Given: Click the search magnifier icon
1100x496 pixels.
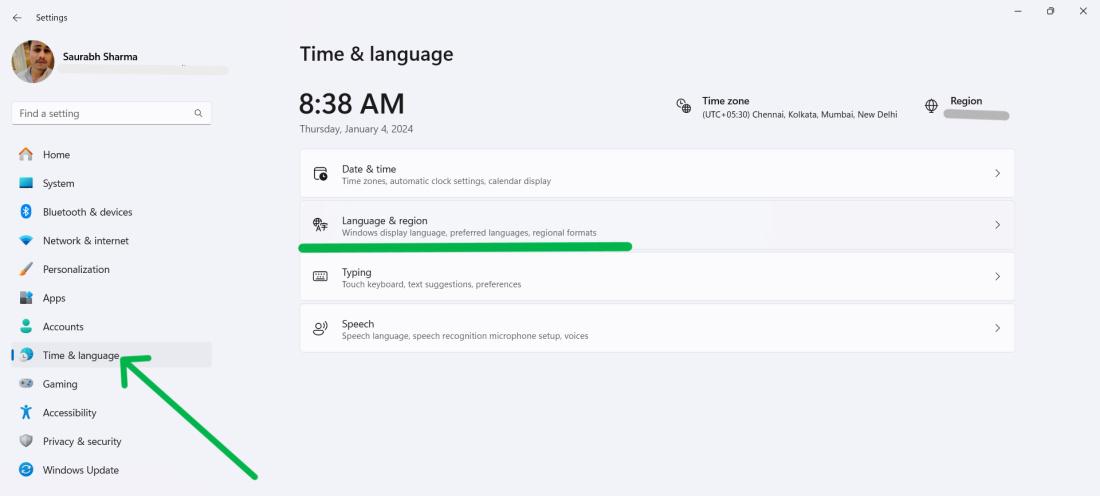Looking at the screenshot, I should (x=198, y=114).
